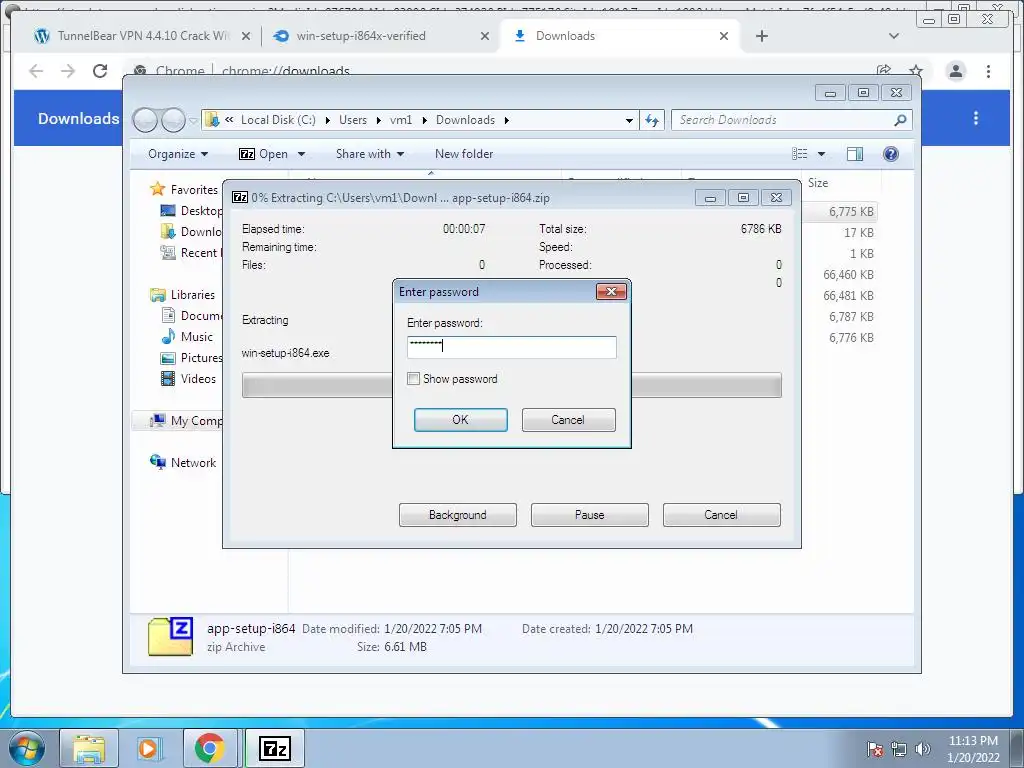This screenshot has height=768, width=1024.
Task: Switch to Chrome from taskbar
Action: (x=209, y=748)
